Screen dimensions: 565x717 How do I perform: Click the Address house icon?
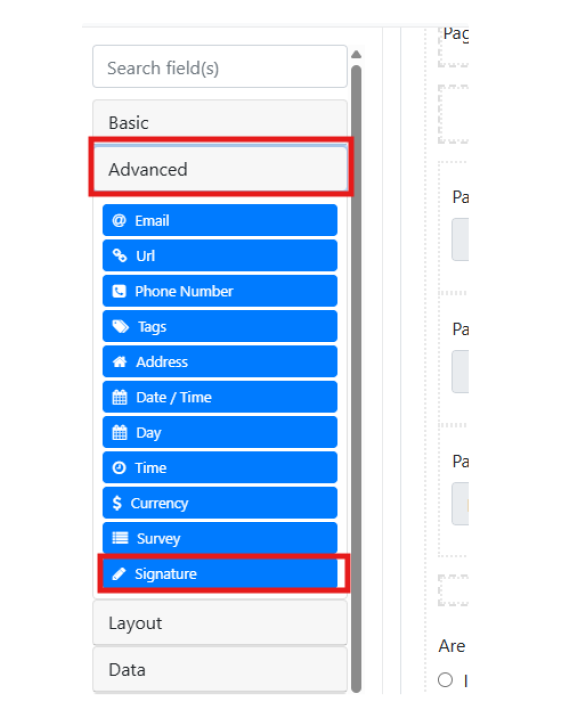click(x=120, y=362)
